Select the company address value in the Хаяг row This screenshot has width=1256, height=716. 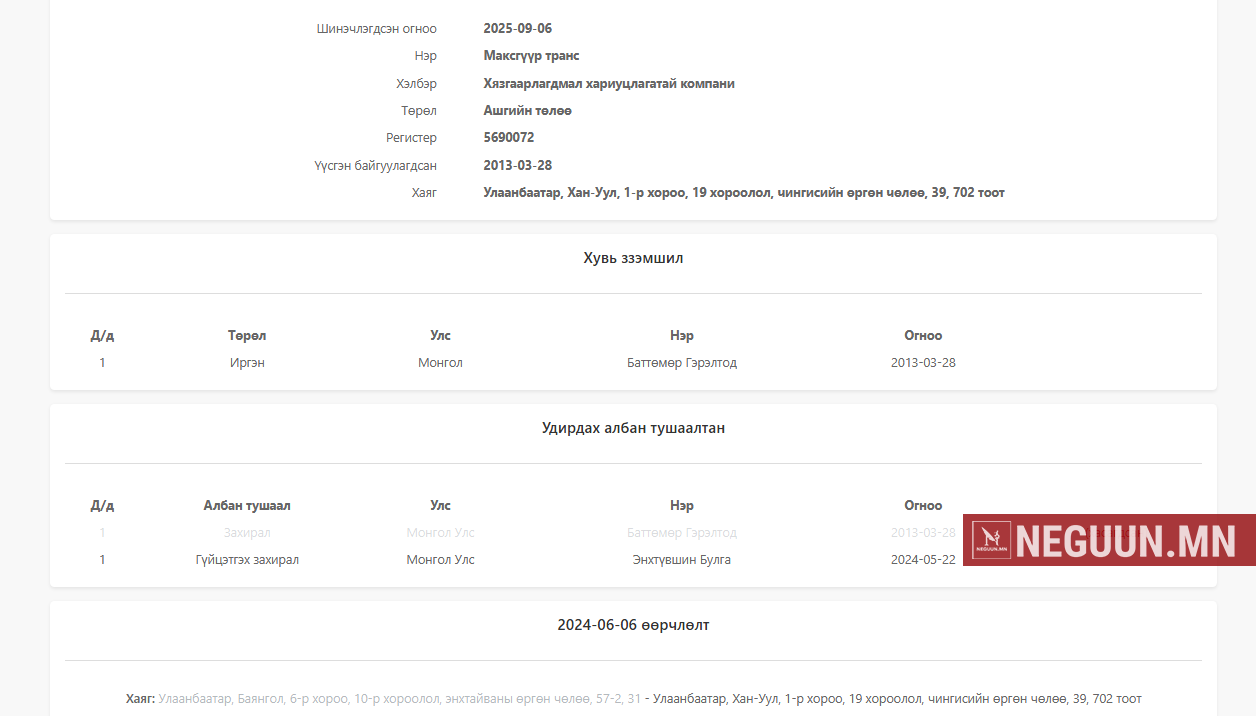pos(743,193)
